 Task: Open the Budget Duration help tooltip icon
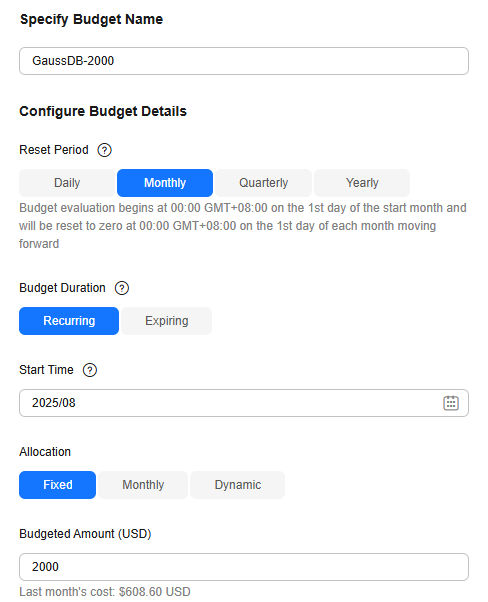[x=122, y=288]
